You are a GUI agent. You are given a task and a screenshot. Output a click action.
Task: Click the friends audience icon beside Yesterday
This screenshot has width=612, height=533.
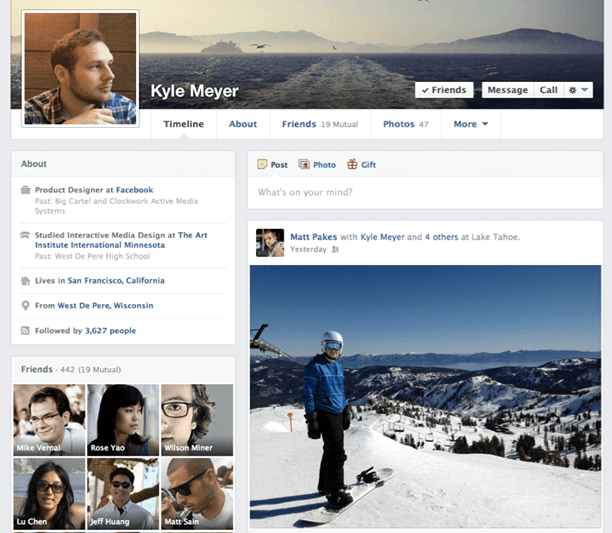pyautogui.click(x=335, y=249)
